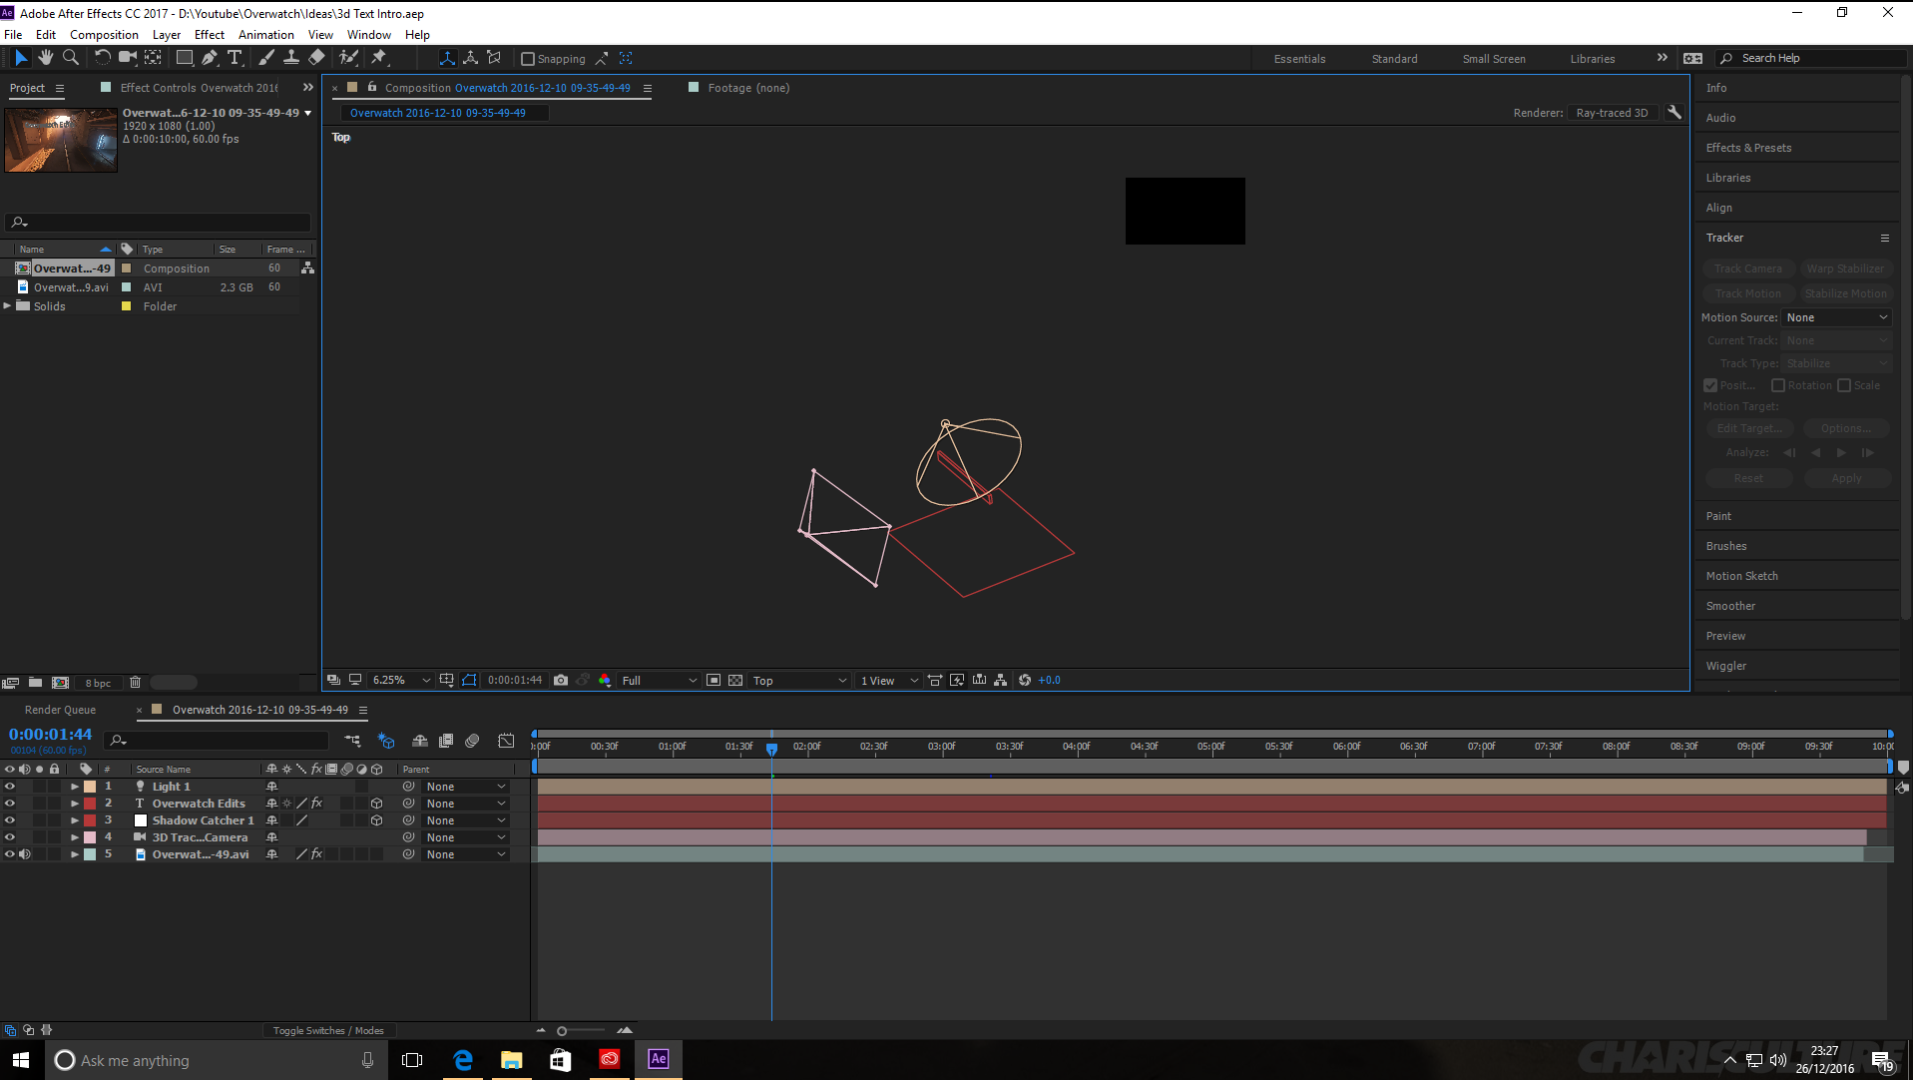Screen dimensions: 1913x1080
Task: Open the Graph Editor
Action: point(507,741)
